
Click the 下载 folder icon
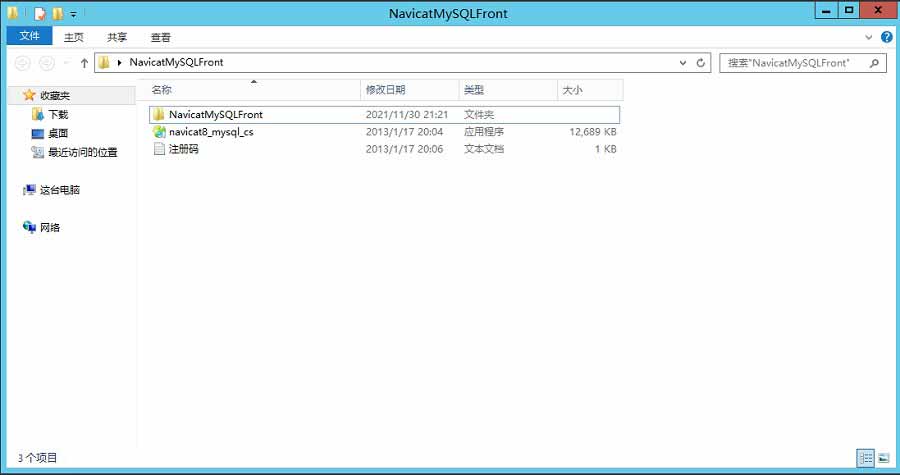coord(38,114)
